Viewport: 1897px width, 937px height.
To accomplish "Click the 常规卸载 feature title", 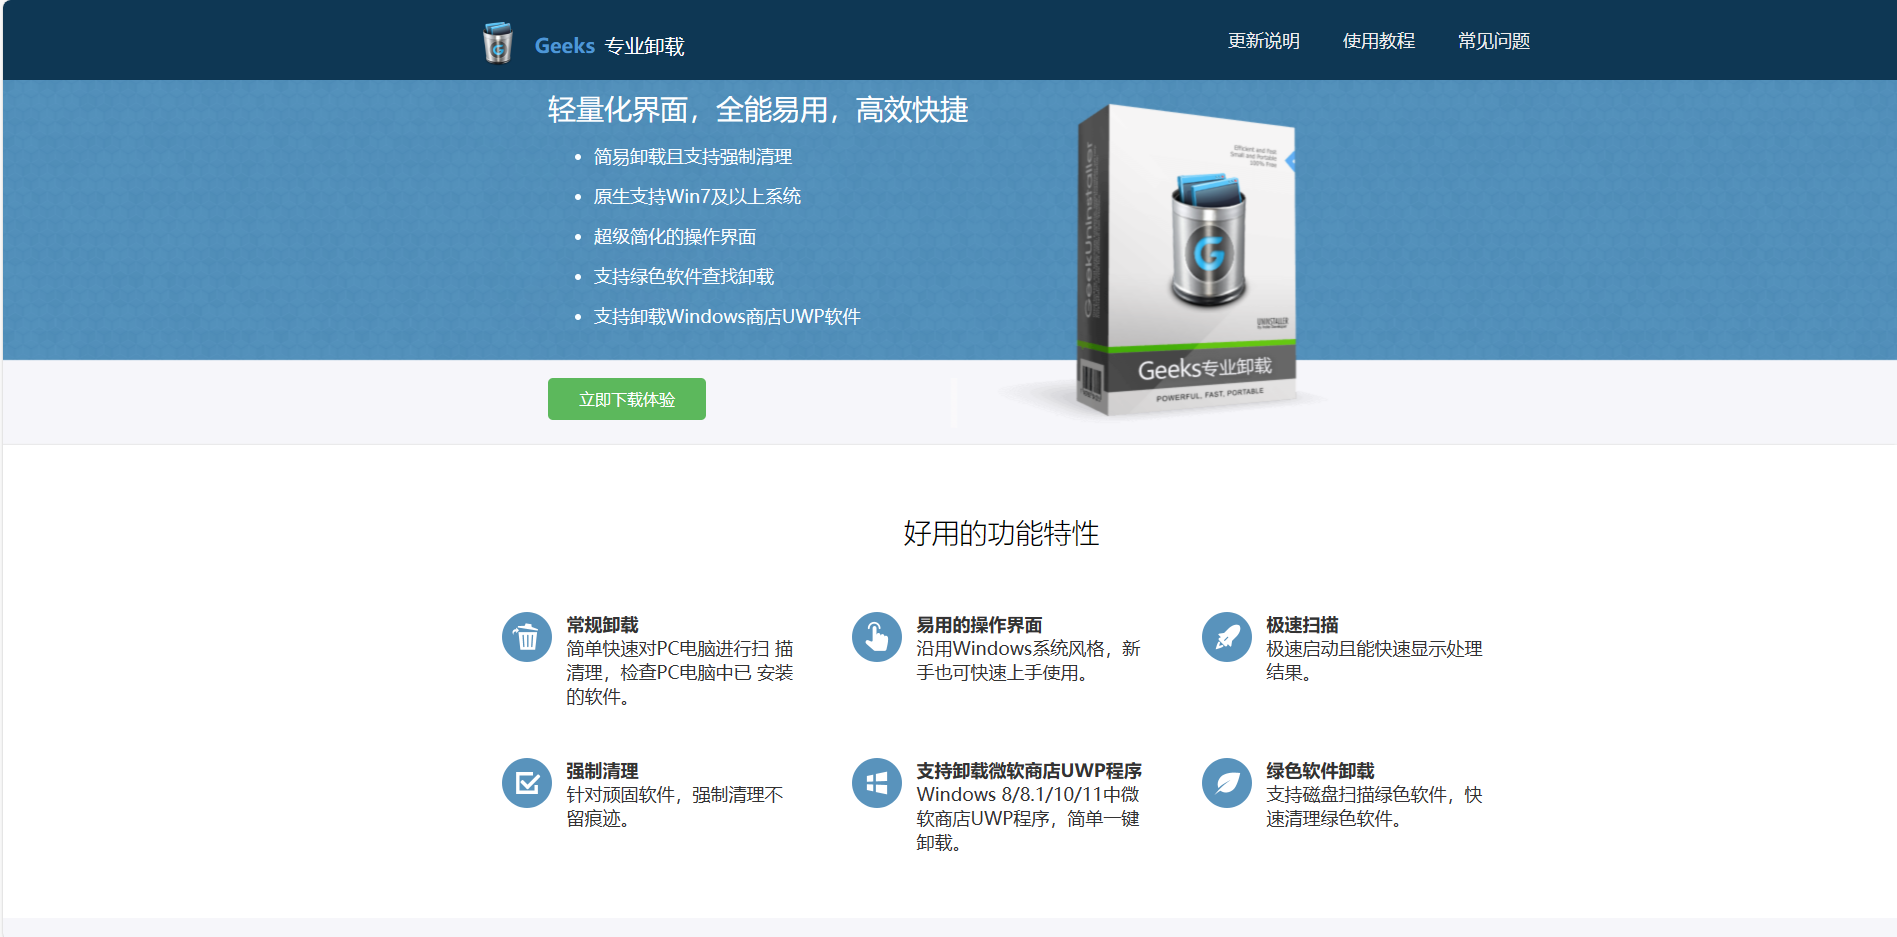I will [x=602, y=625].
